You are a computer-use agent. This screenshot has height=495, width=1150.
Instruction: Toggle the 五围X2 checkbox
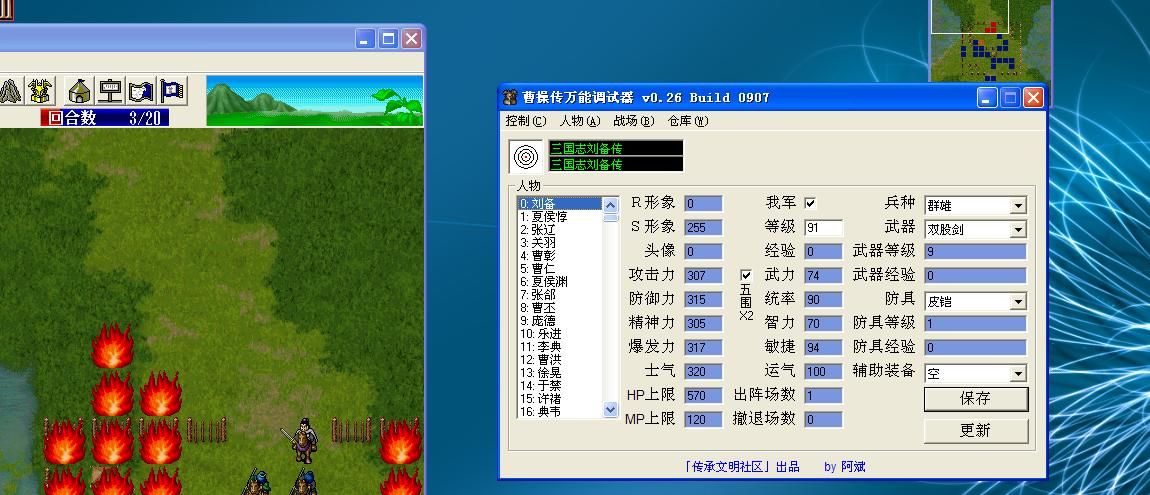pos(745,275)
